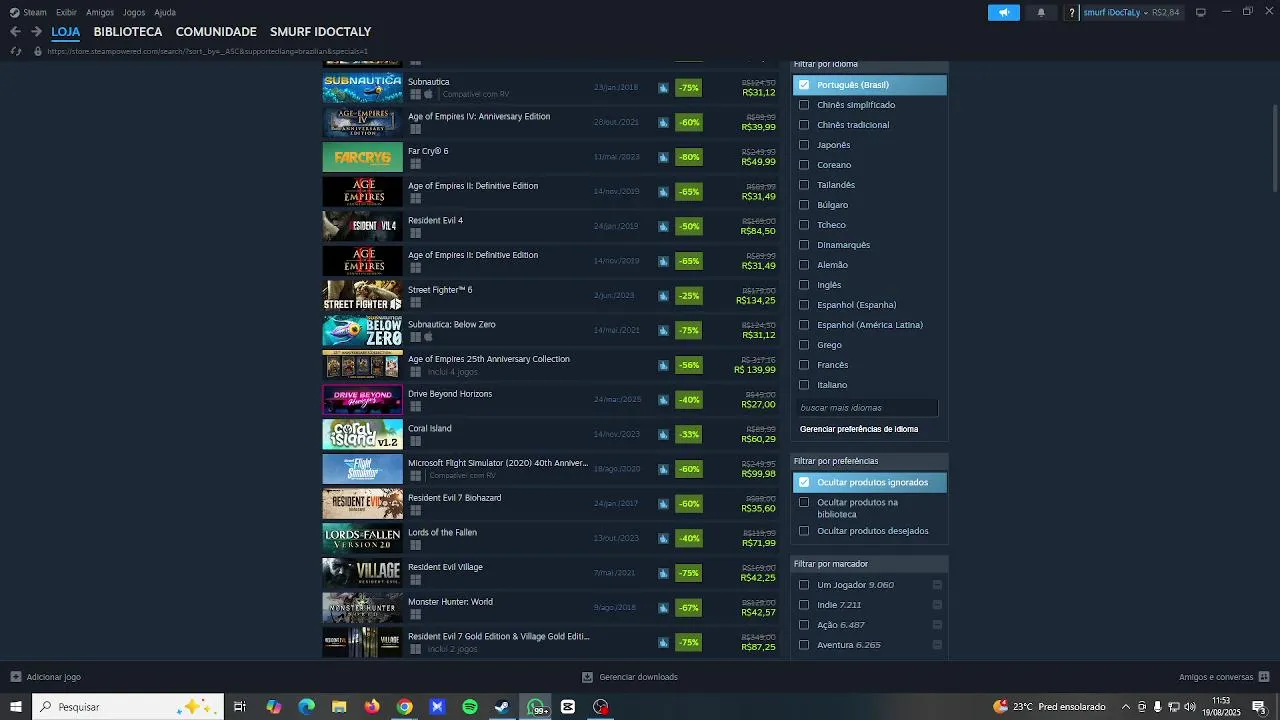Open the Gerenciar downloads icon
1280x720 pixels.
tap(587, 677)
